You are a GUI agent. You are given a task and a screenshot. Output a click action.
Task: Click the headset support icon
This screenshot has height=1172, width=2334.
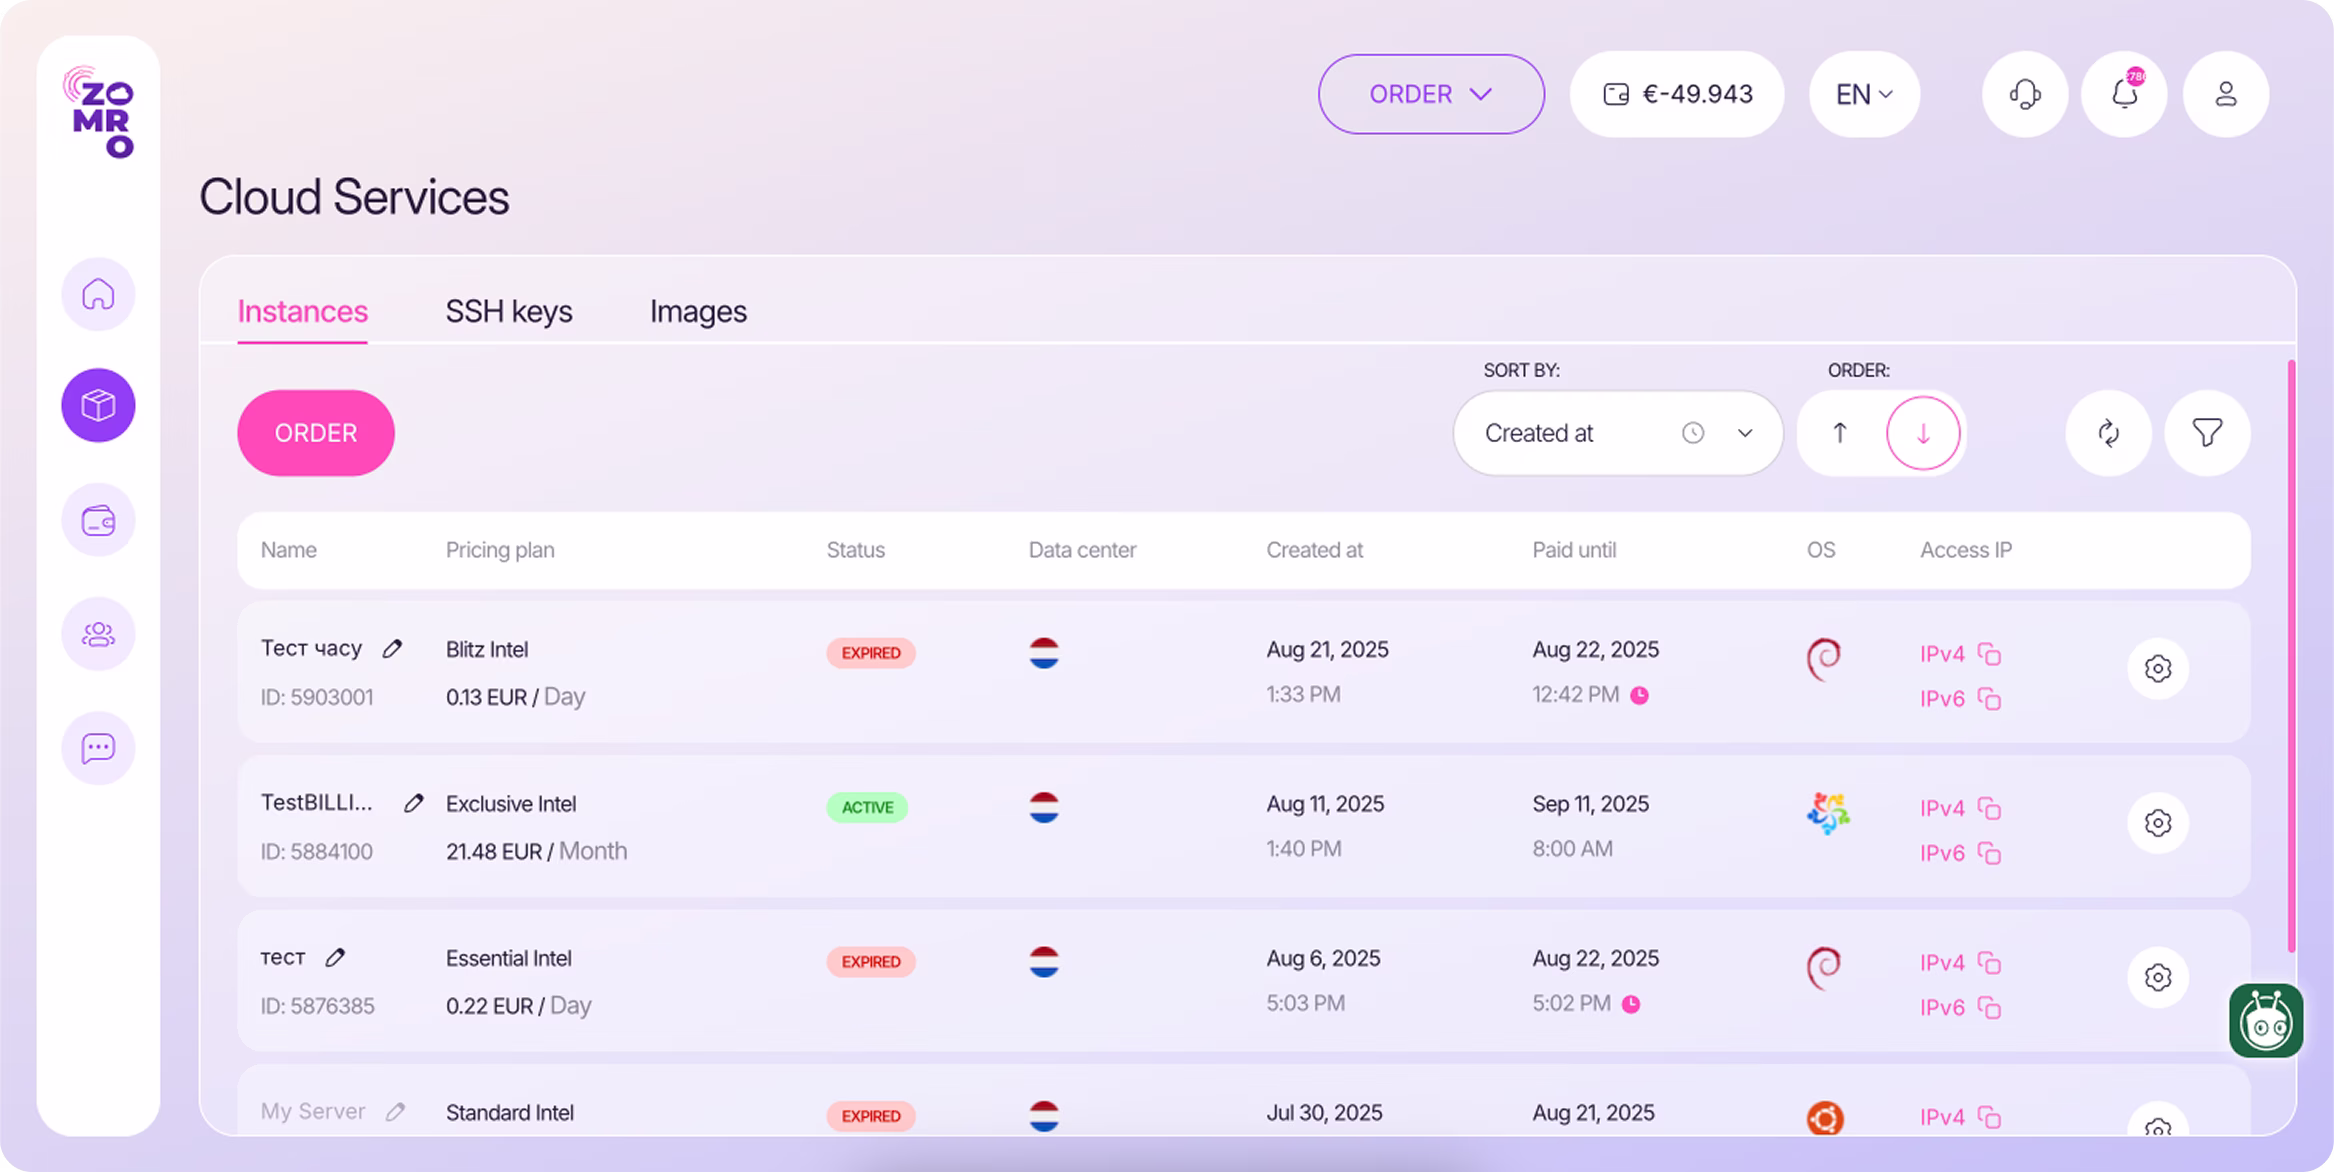(x=2025, y=94)
